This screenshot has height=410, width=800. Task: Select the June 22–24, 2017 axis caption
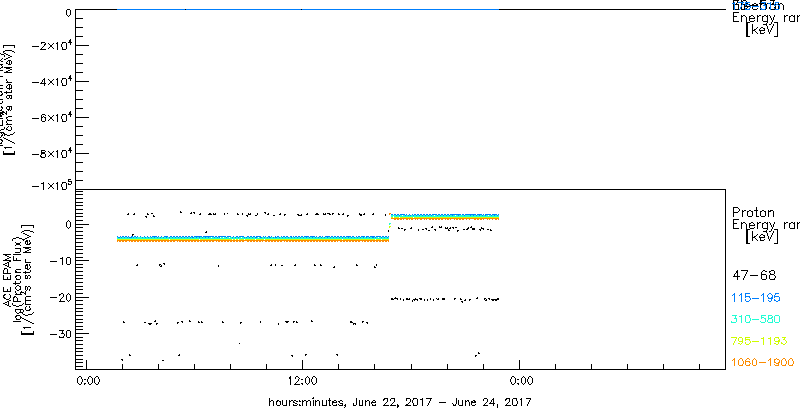point(401,402)
